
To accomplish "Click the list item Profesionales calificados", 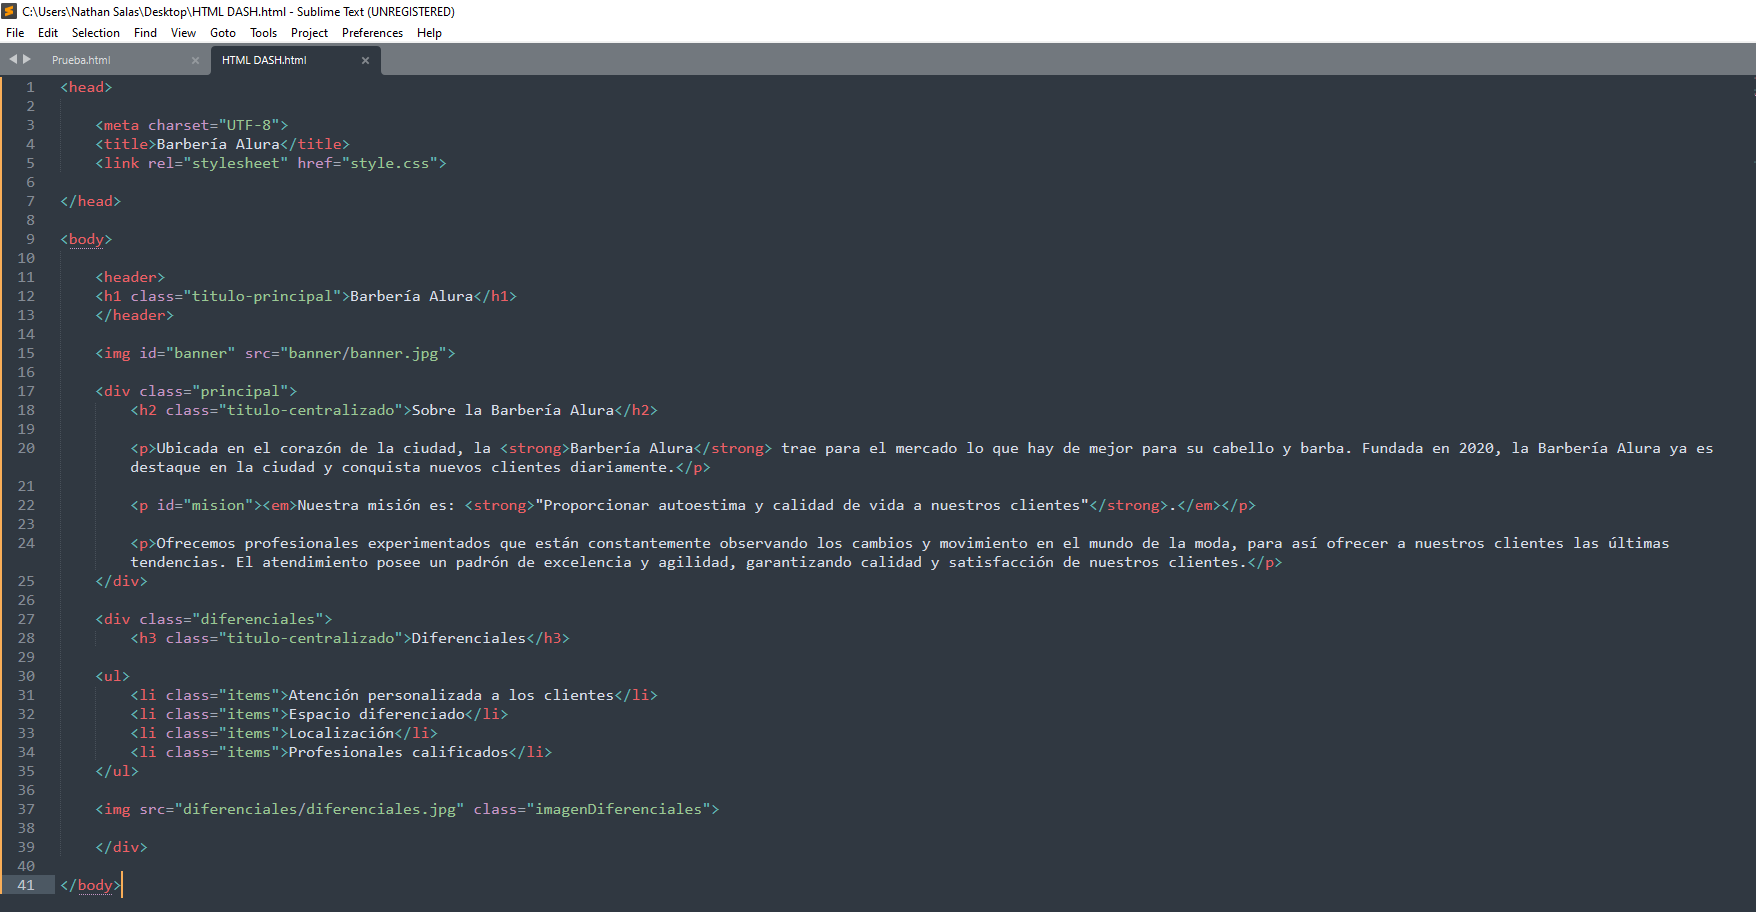I will (398, 752).
